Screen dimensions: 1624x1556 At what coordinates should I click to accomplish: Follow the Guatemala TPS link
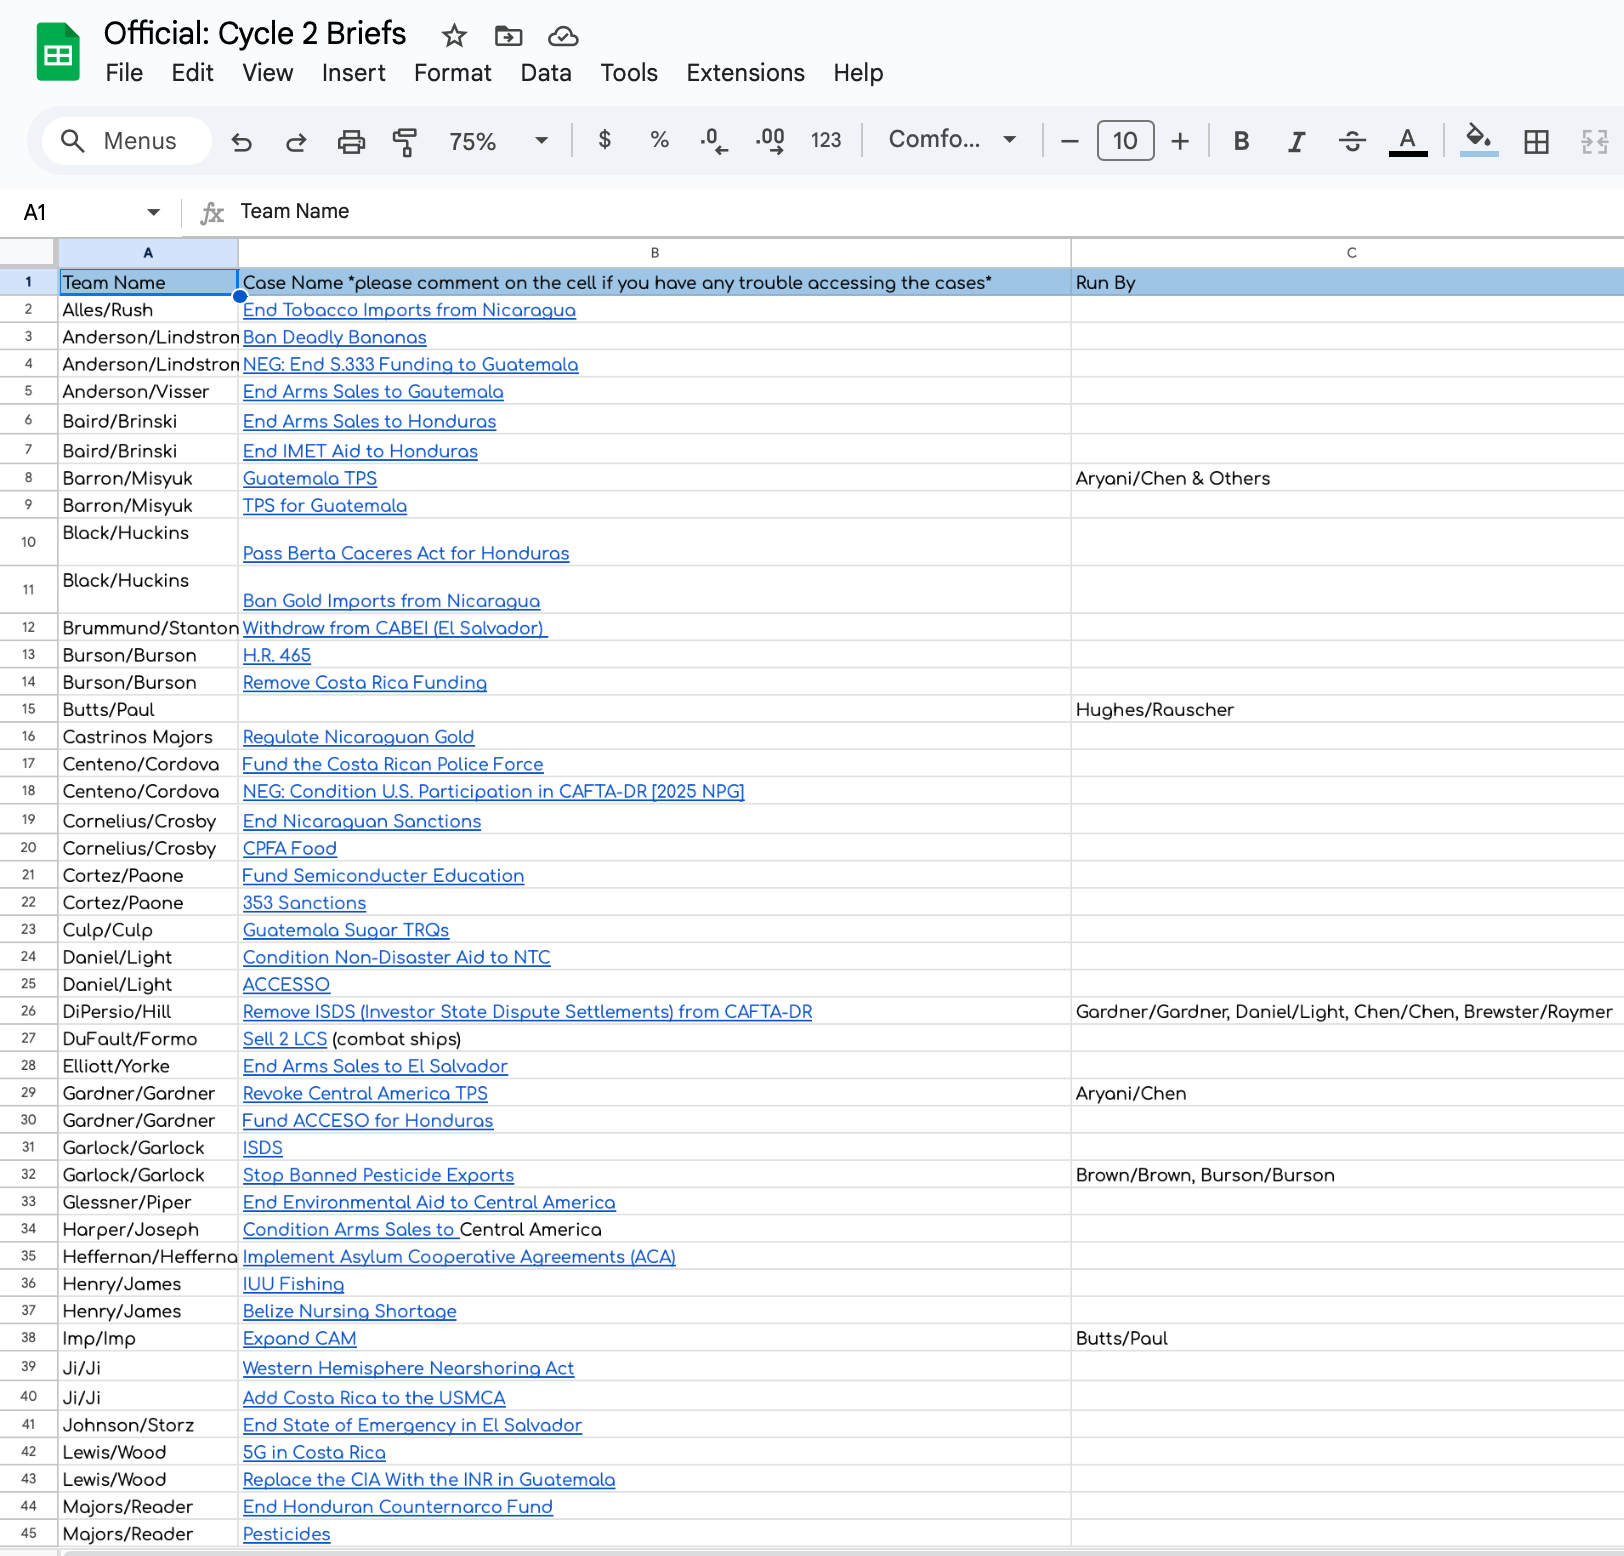[x=310, y=478]
